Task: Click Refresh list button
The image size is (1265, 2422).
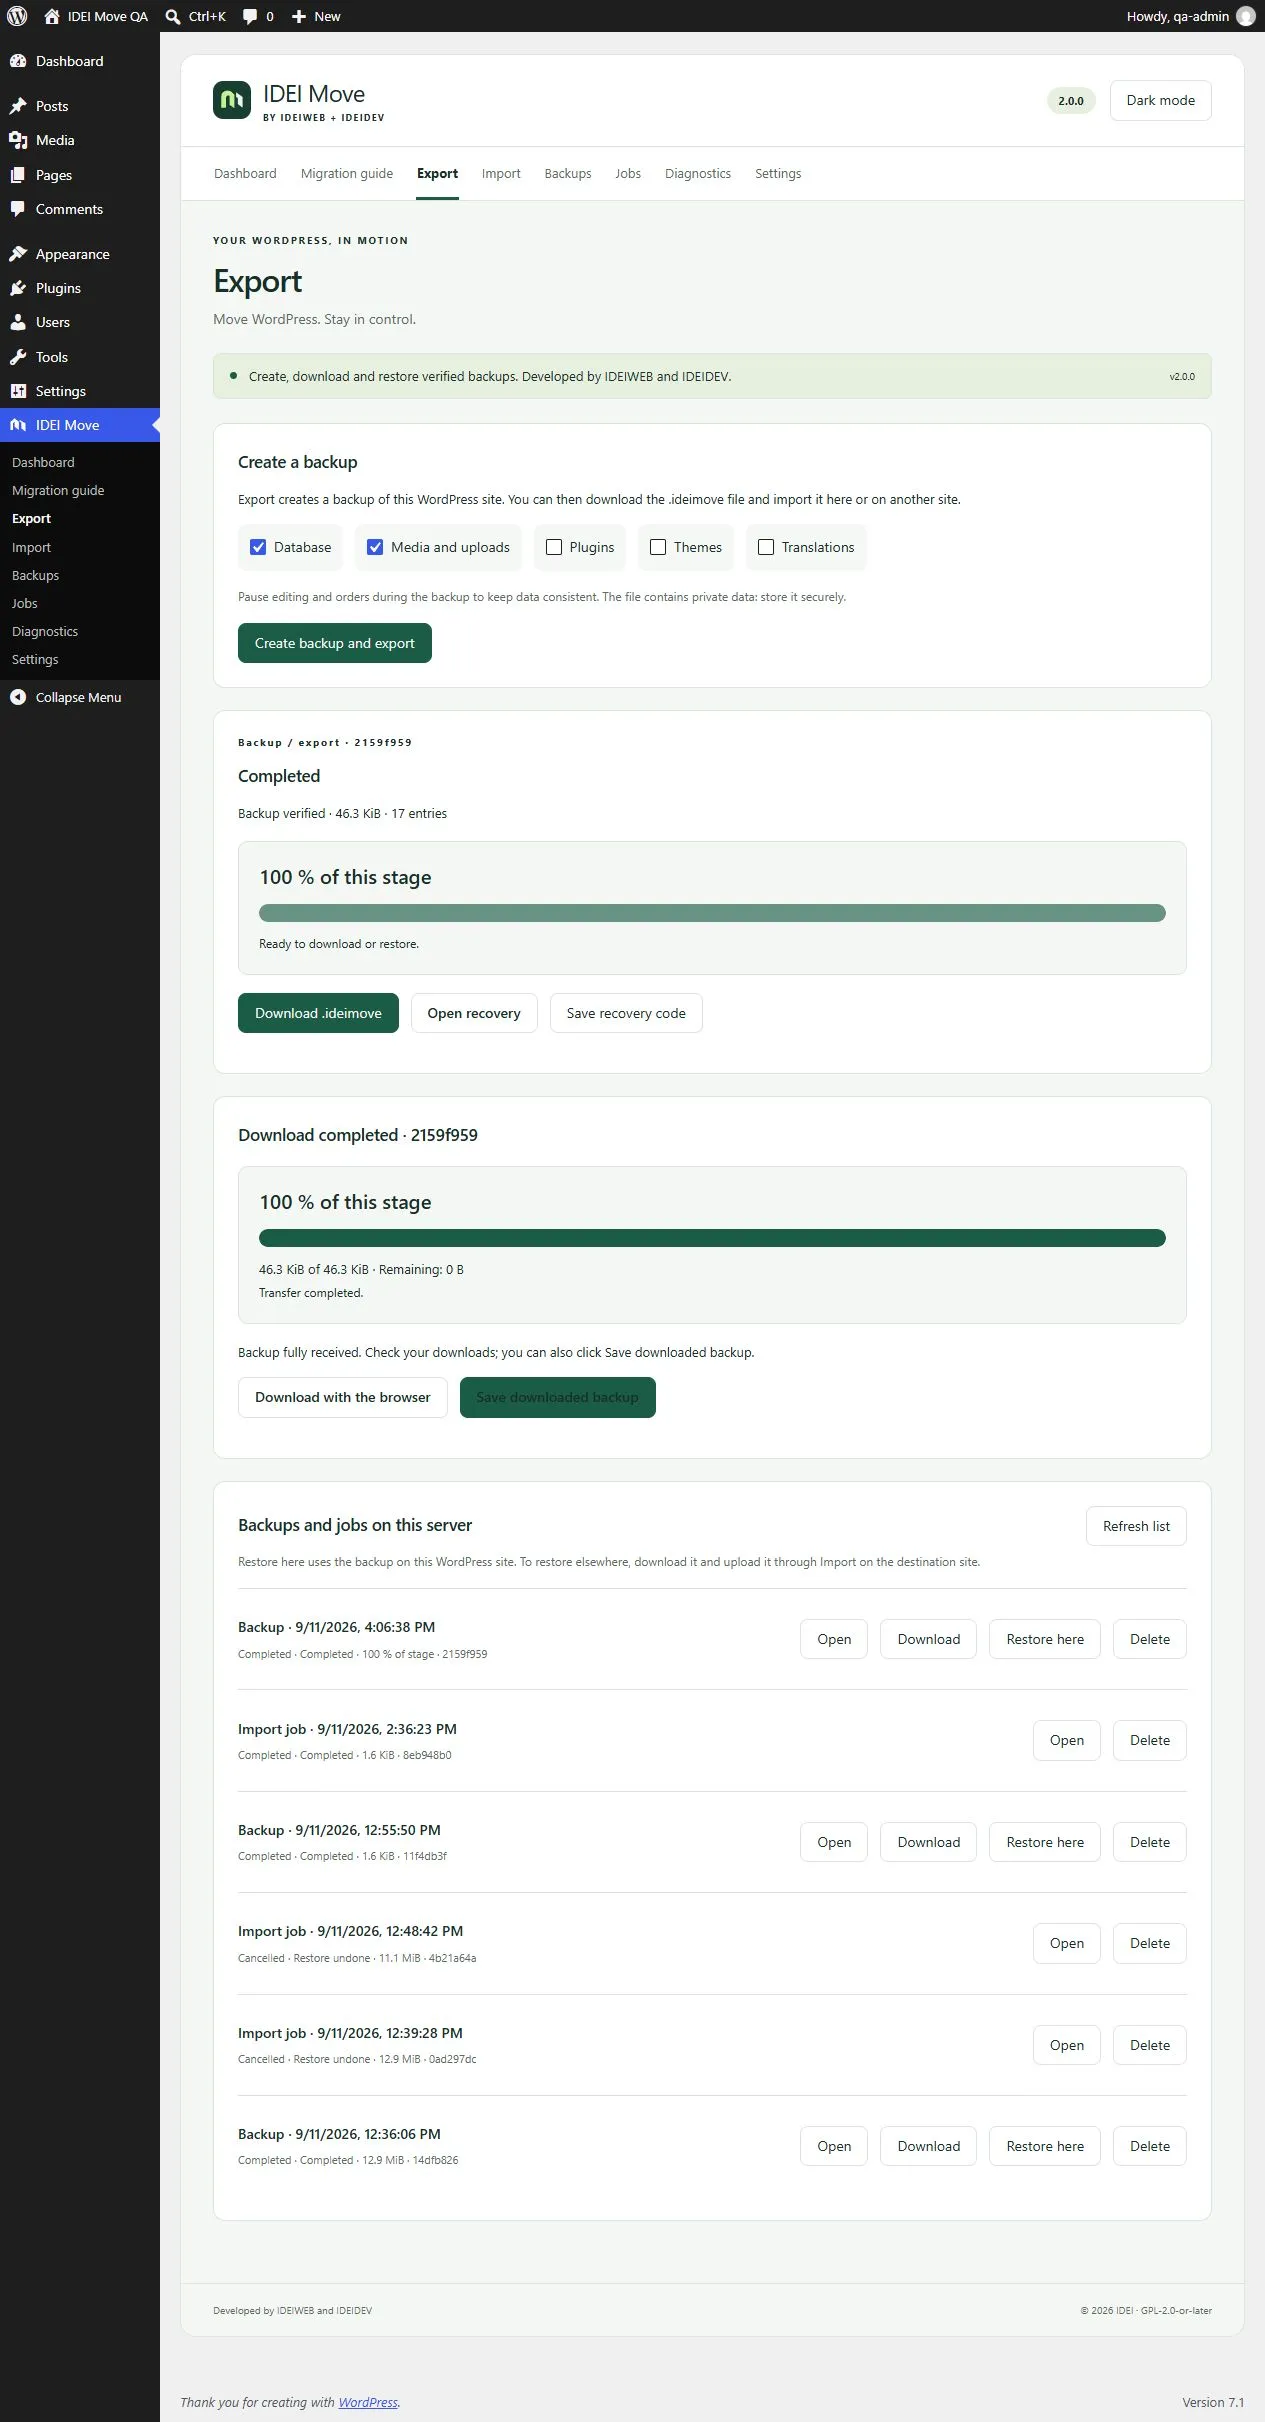Action: 1136,1526
